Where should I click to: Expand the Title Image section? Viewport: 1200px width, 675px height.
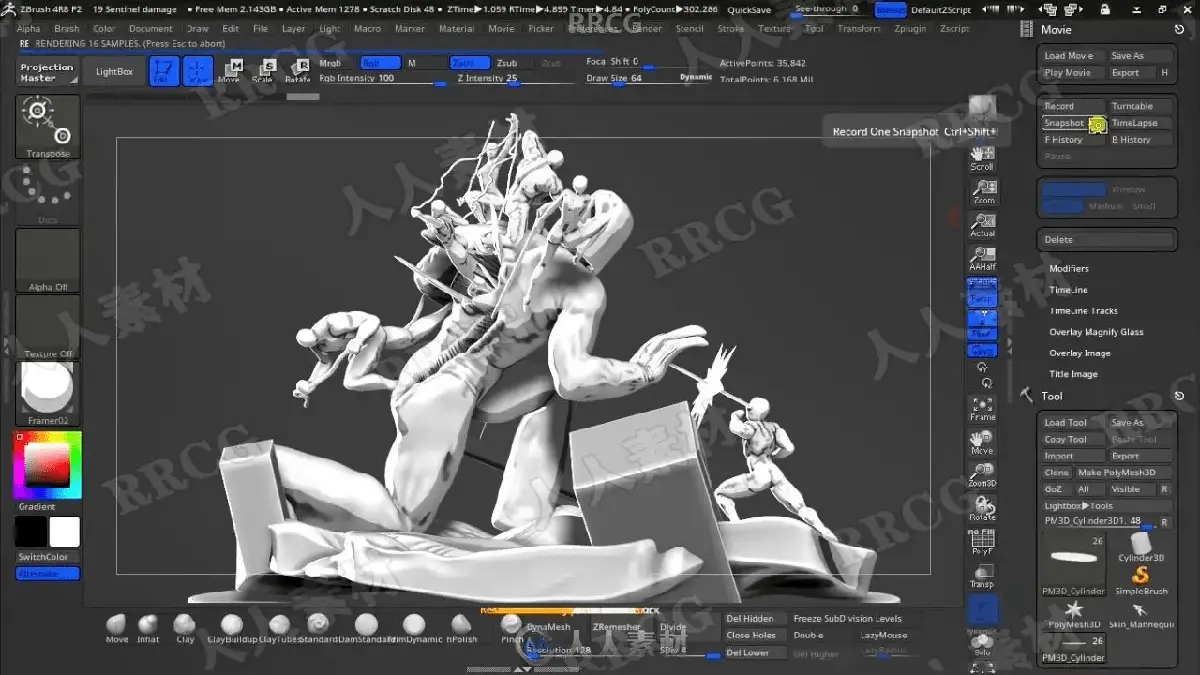(1073, 374)
